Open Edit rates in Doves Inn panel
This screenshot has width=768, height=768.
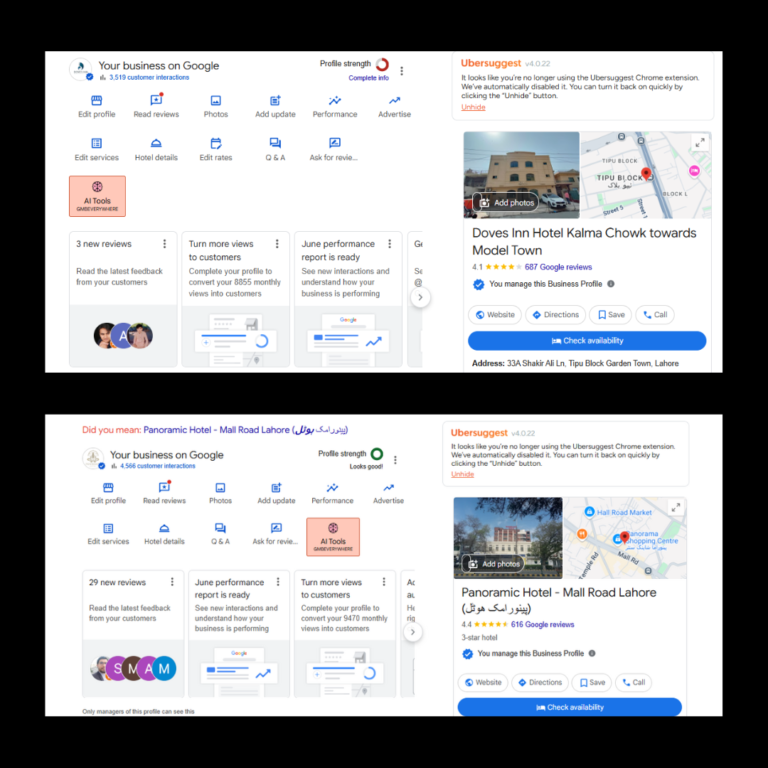[216, 150]
